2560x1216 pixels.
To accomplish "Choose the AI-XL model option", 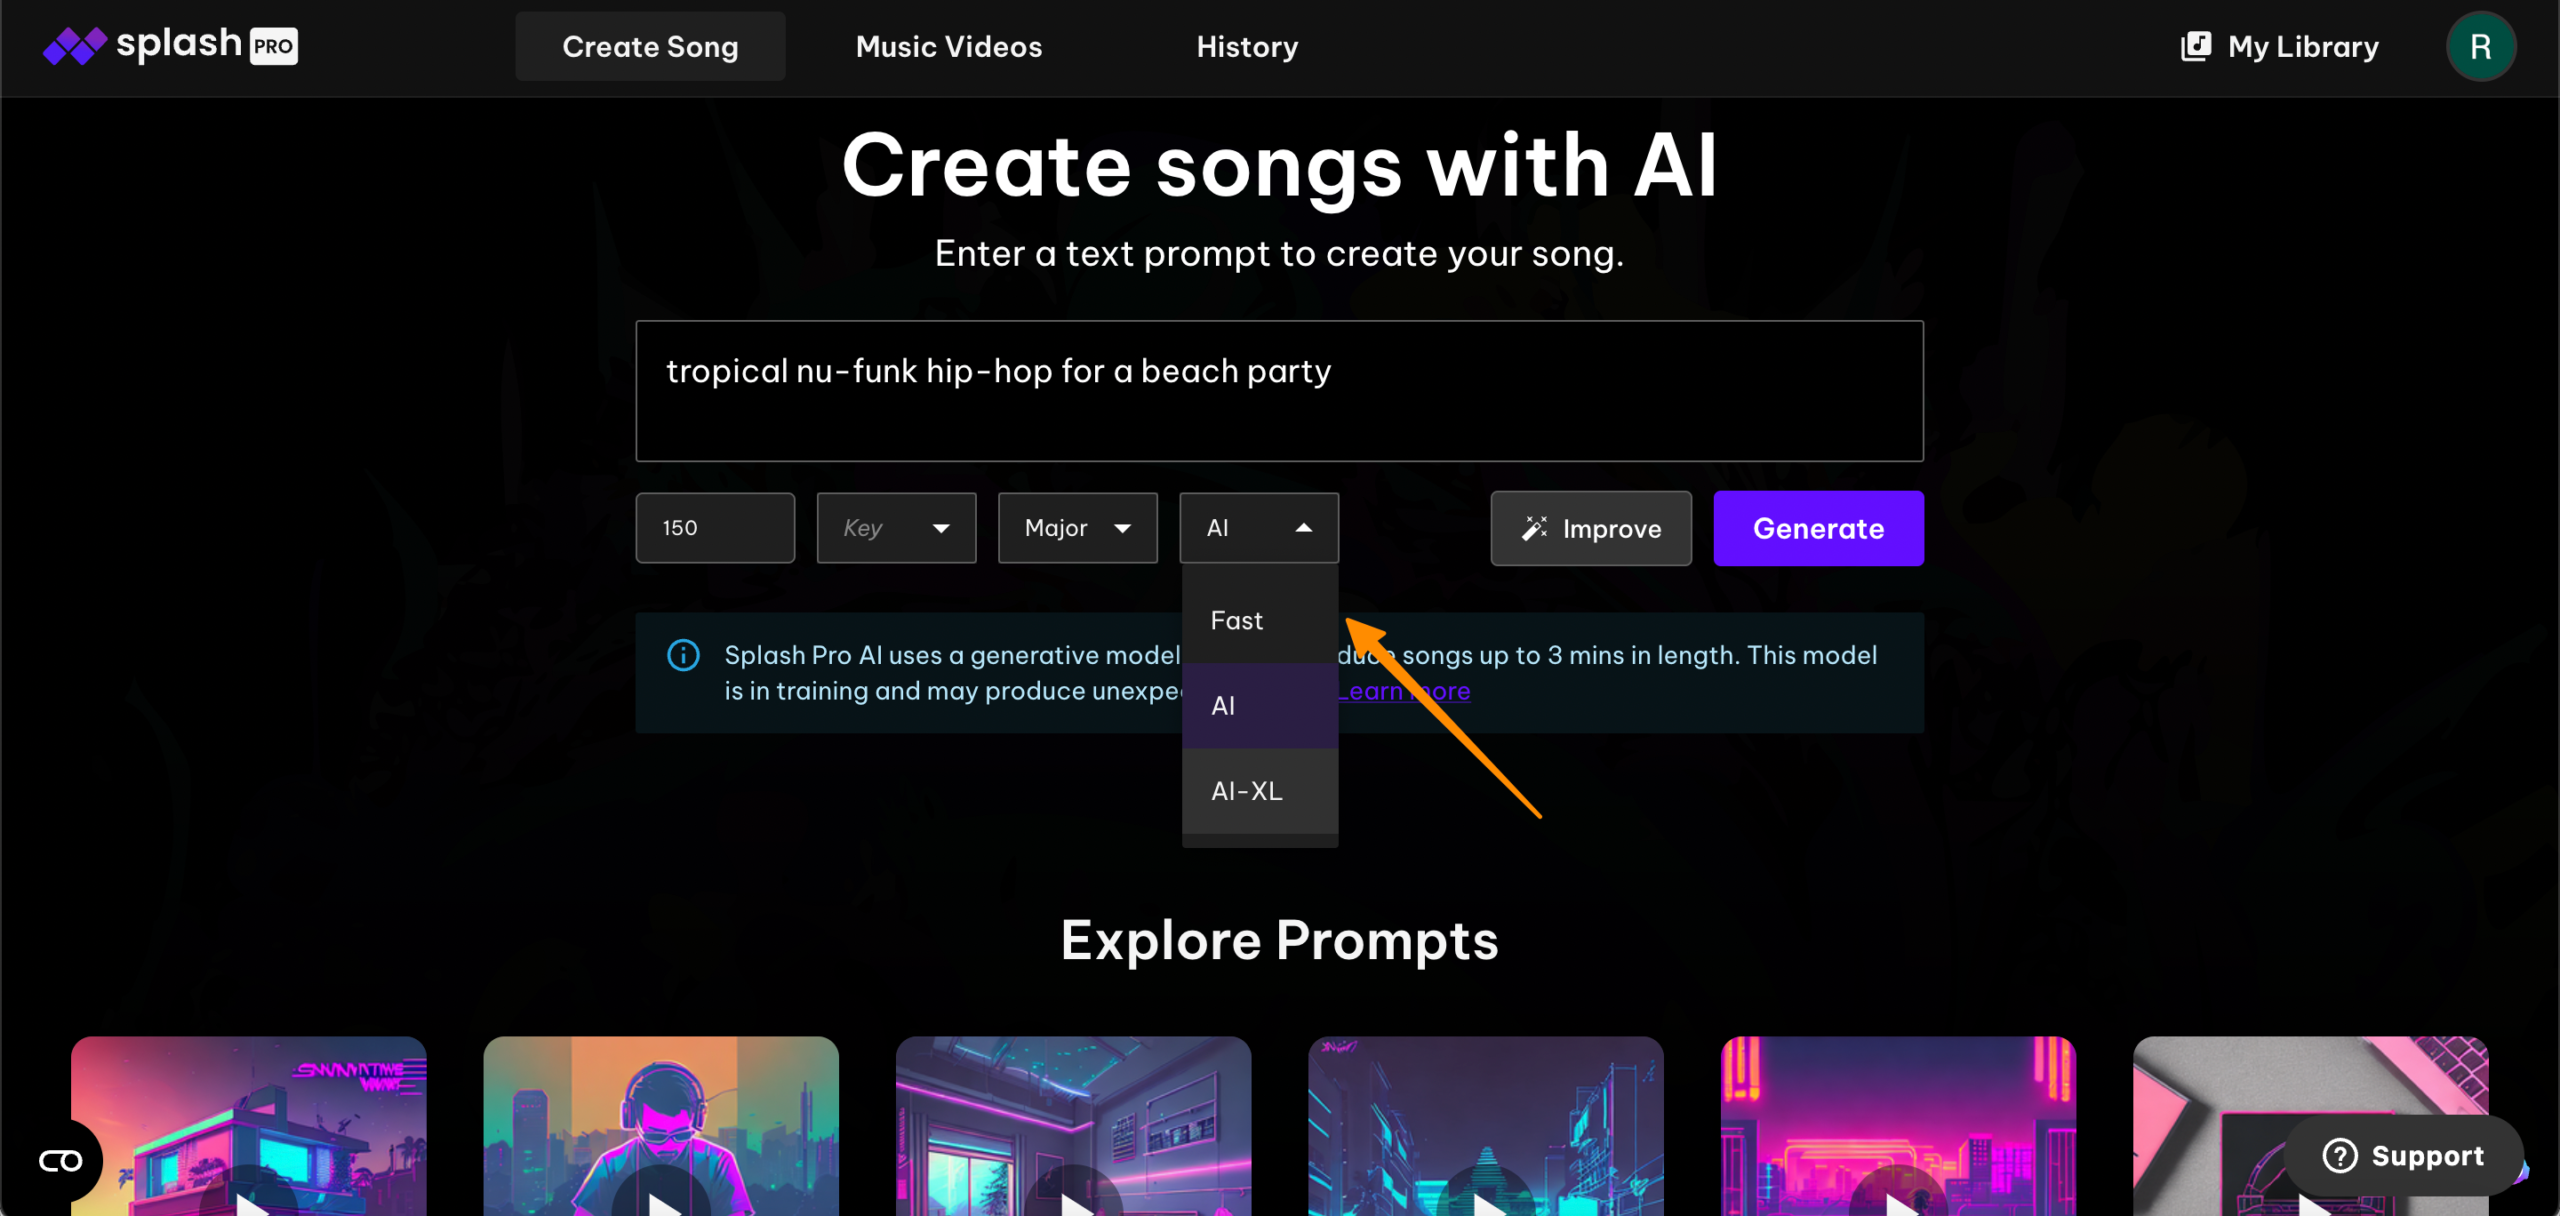I will pos(1247,791).
